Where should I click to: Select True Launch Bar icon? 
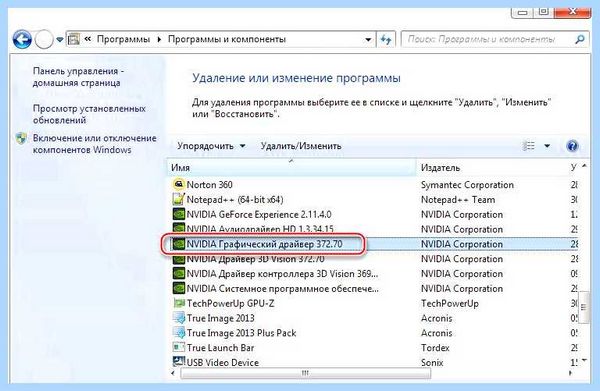(178, 348)
